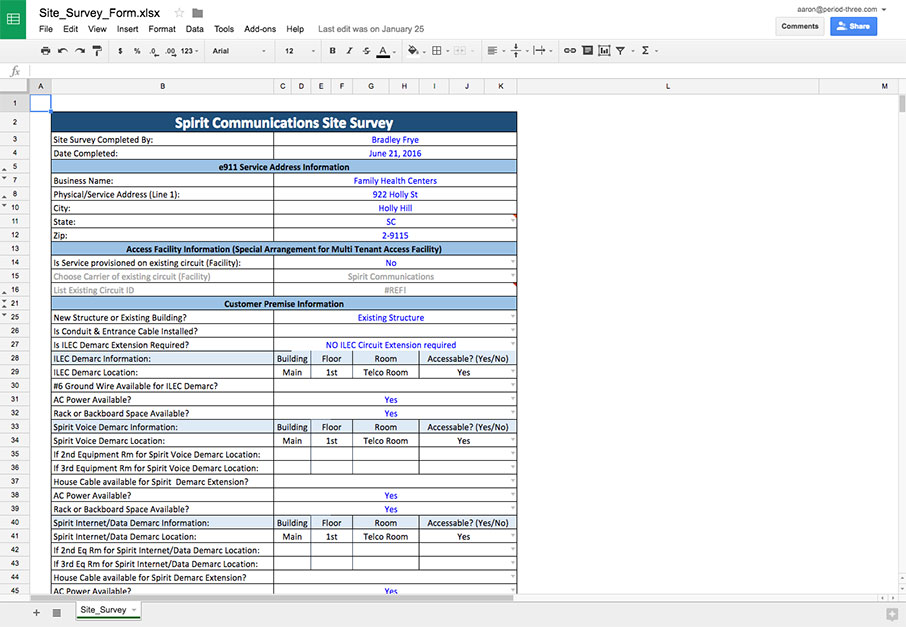Toggle Bold formatting in the toolbar
906x627 pixels.
[x=332, y=51]
